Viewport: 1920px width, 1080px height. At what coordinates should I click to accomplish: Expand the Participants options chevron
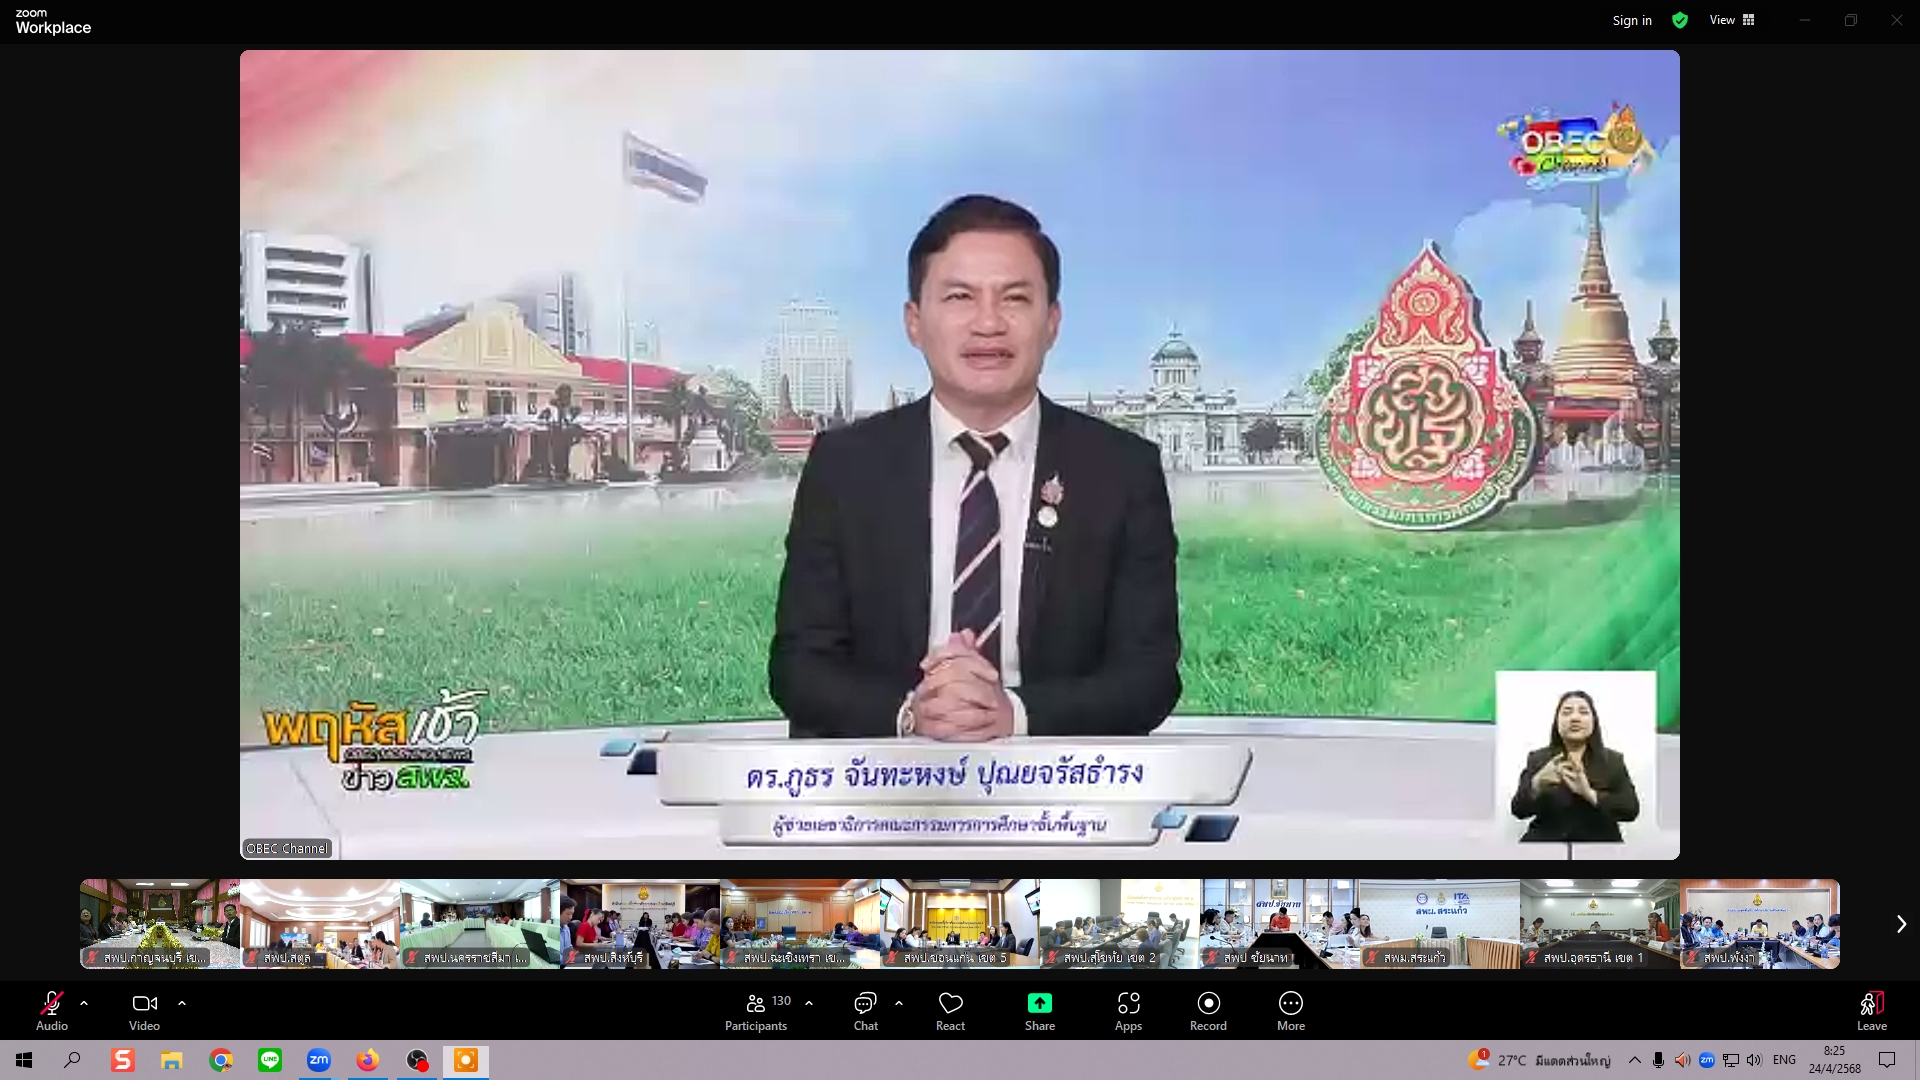click(x=809, y=1002)
